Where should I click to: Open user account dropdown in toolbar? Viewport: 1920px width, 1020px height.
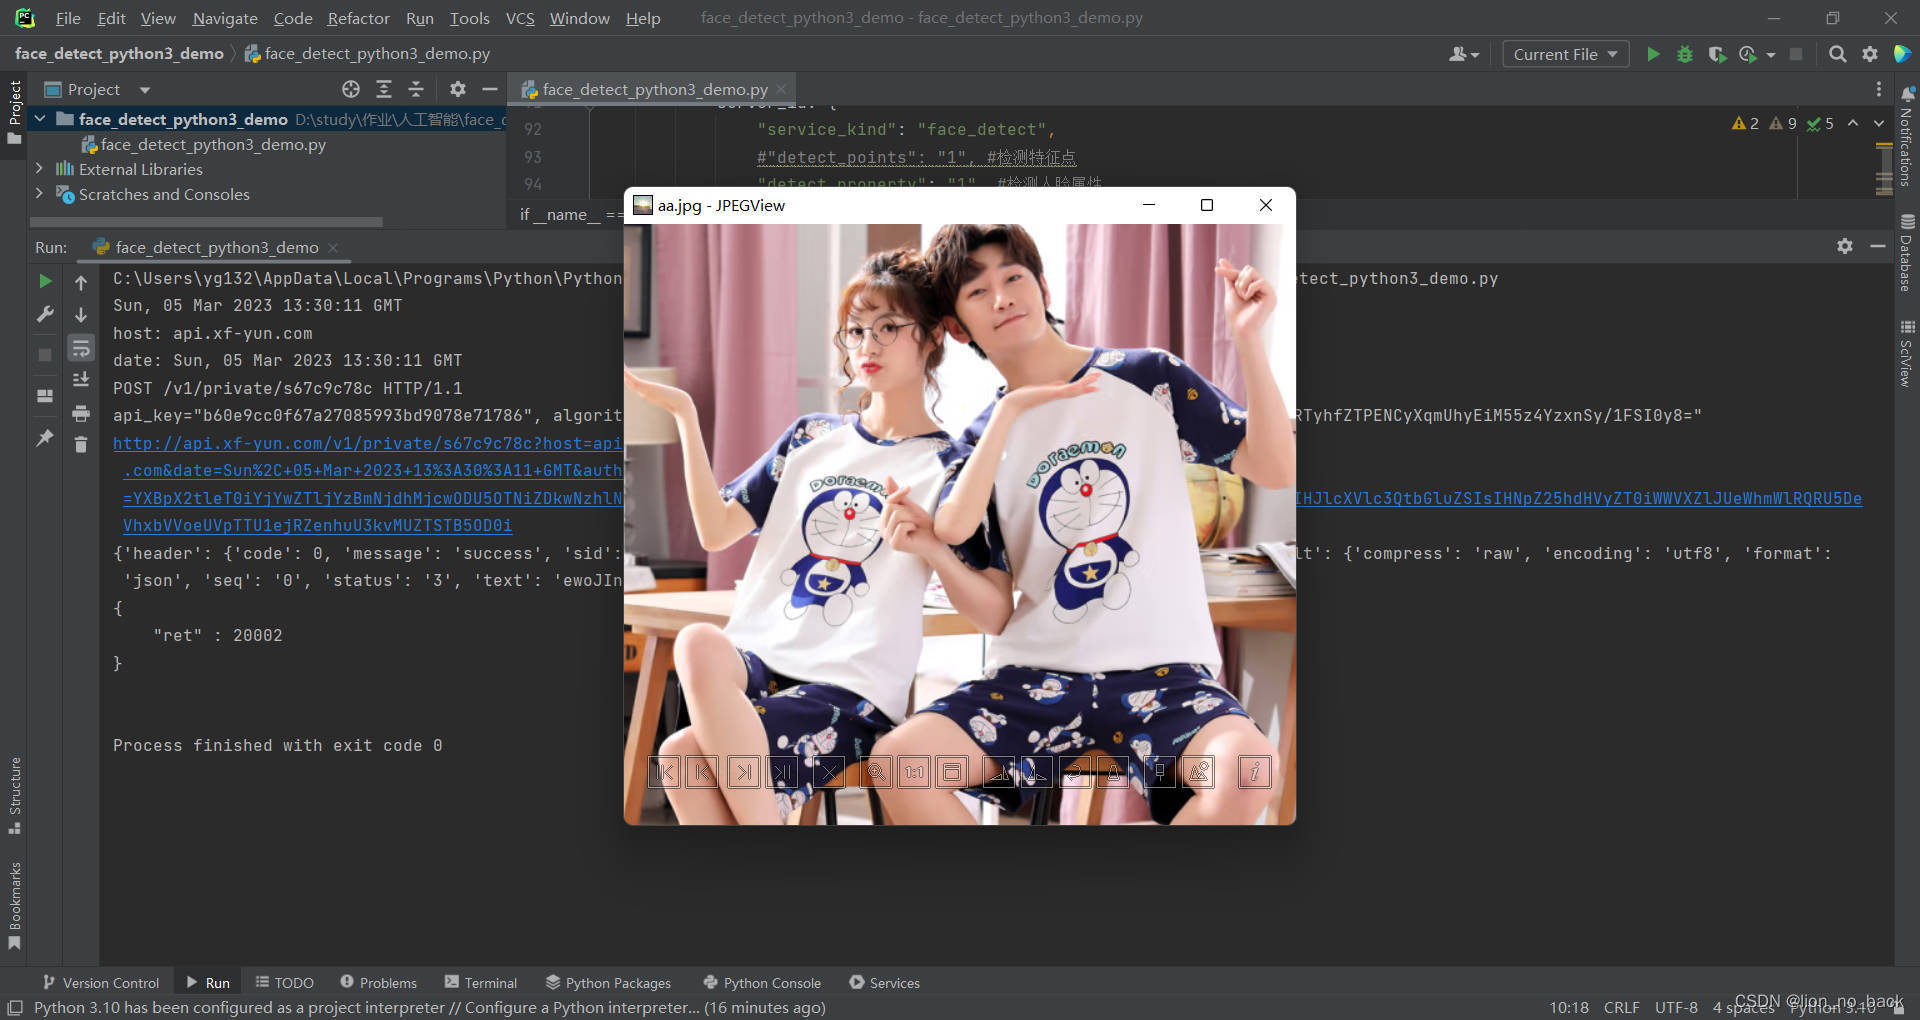pos(1464,54)
